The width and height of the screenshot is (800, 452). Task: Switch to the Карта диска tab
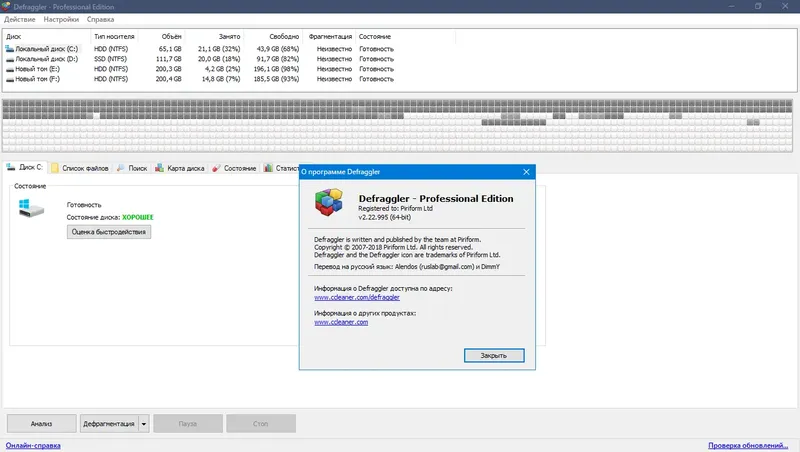click(180, 168)
